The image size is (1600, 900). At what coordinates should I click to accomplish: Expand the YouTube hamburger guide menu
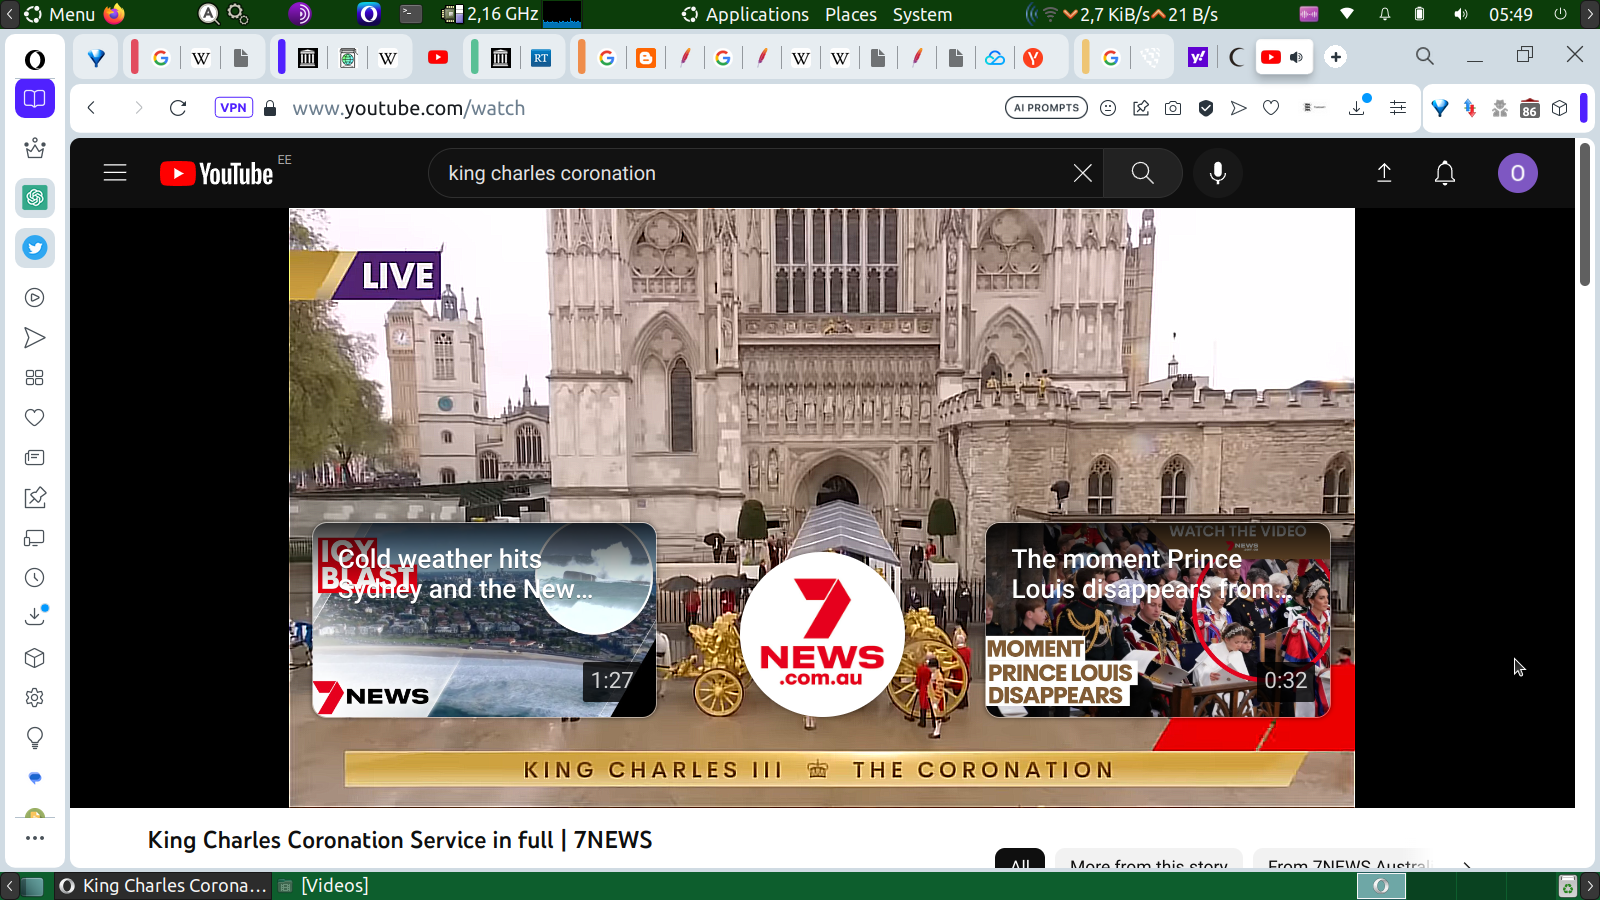coord(115,173)
